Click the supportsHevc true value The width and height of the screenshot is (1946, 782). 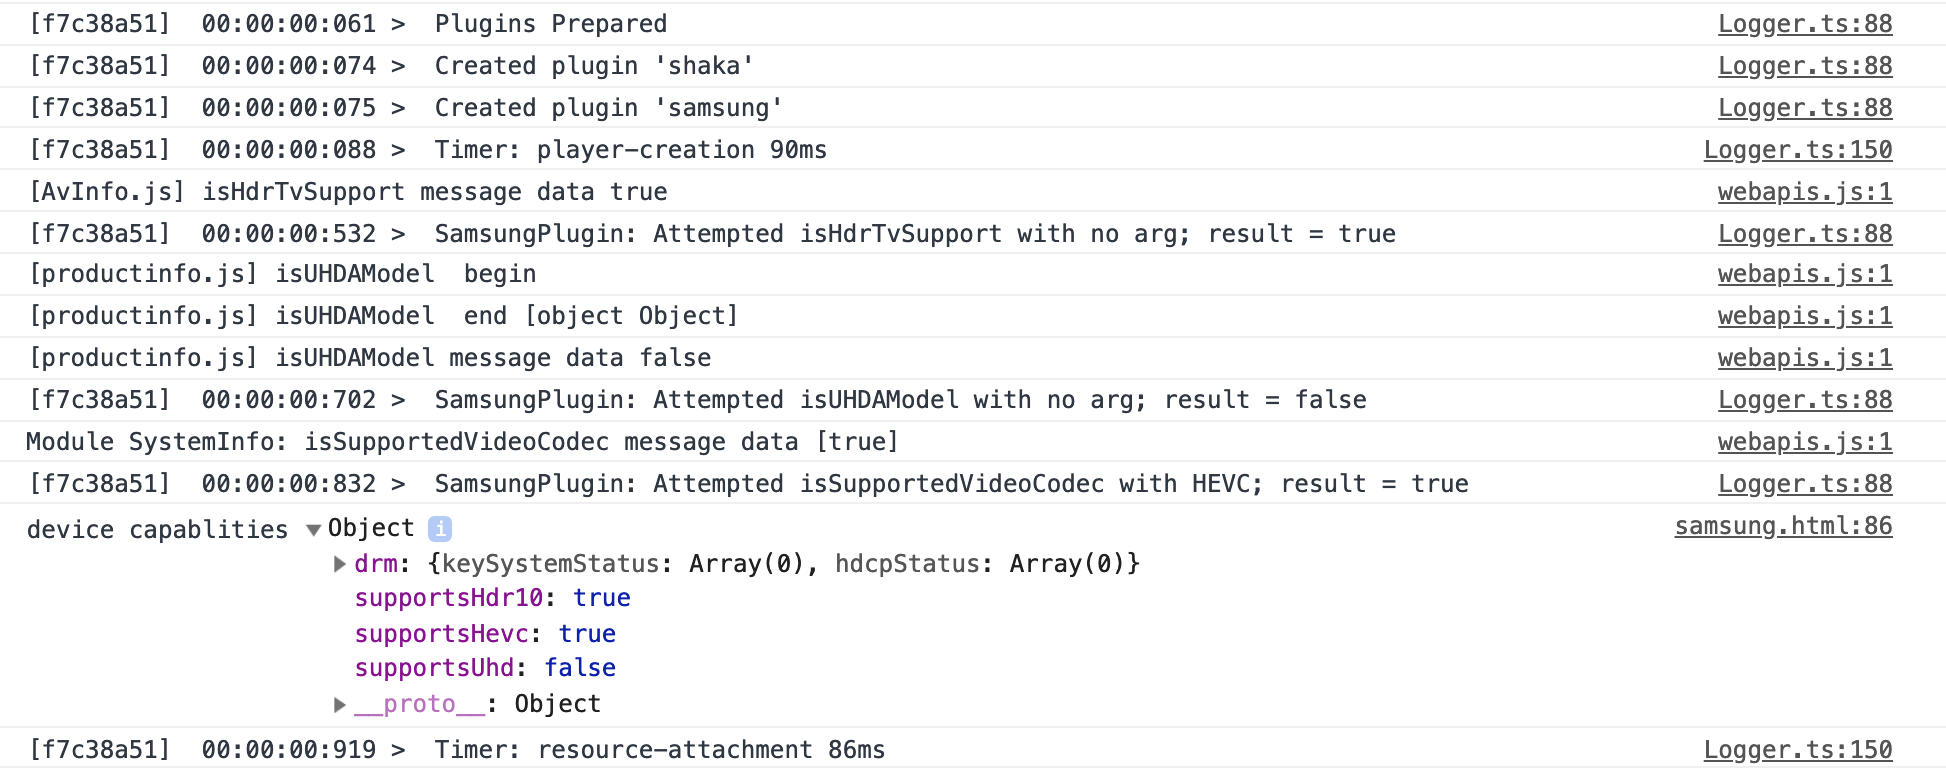tap(587, 634)
